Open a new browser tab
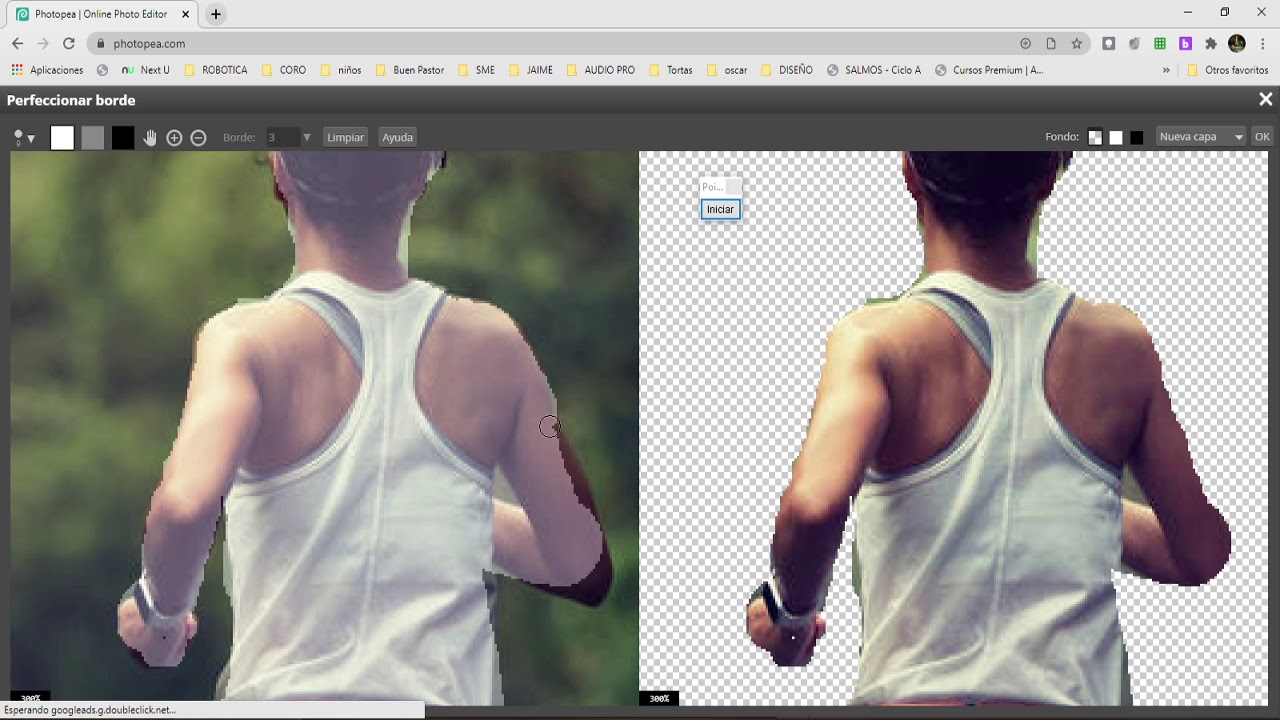Viewport: 1280px width, 720px height. point(216,14)
